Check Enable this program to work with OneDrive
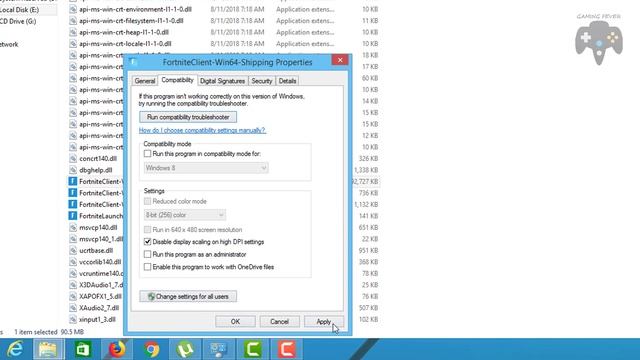 147,267
